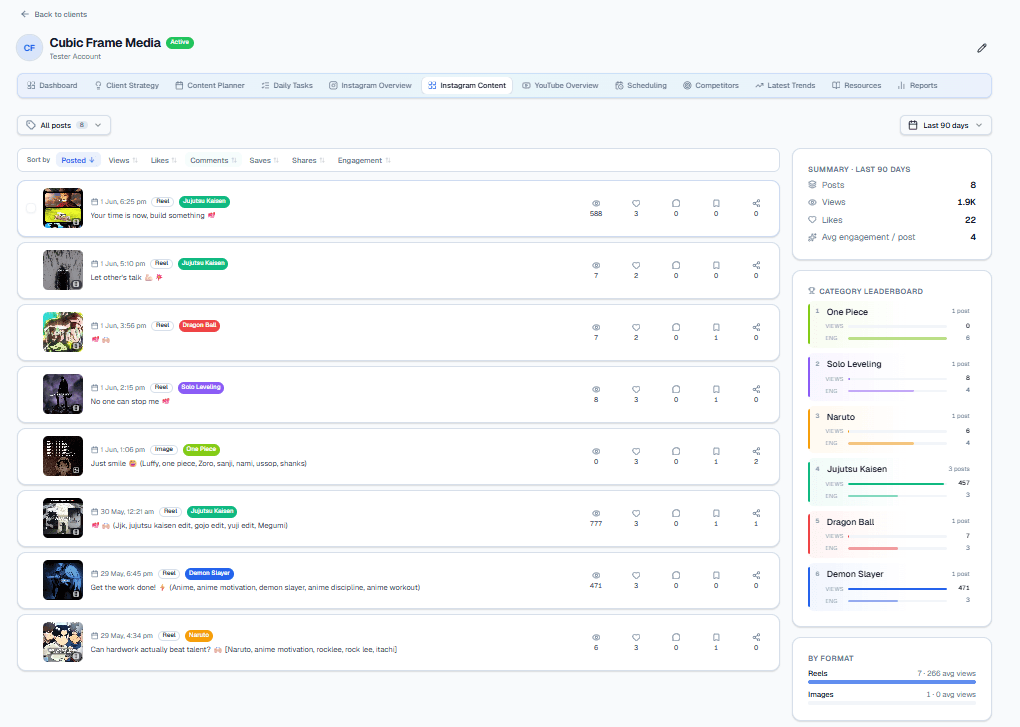Image resolution: width=1020 pixels, height=727 pixels.
Task: Click the heart icon on 'Get the work done' post
Action: [x=636, y=575]
